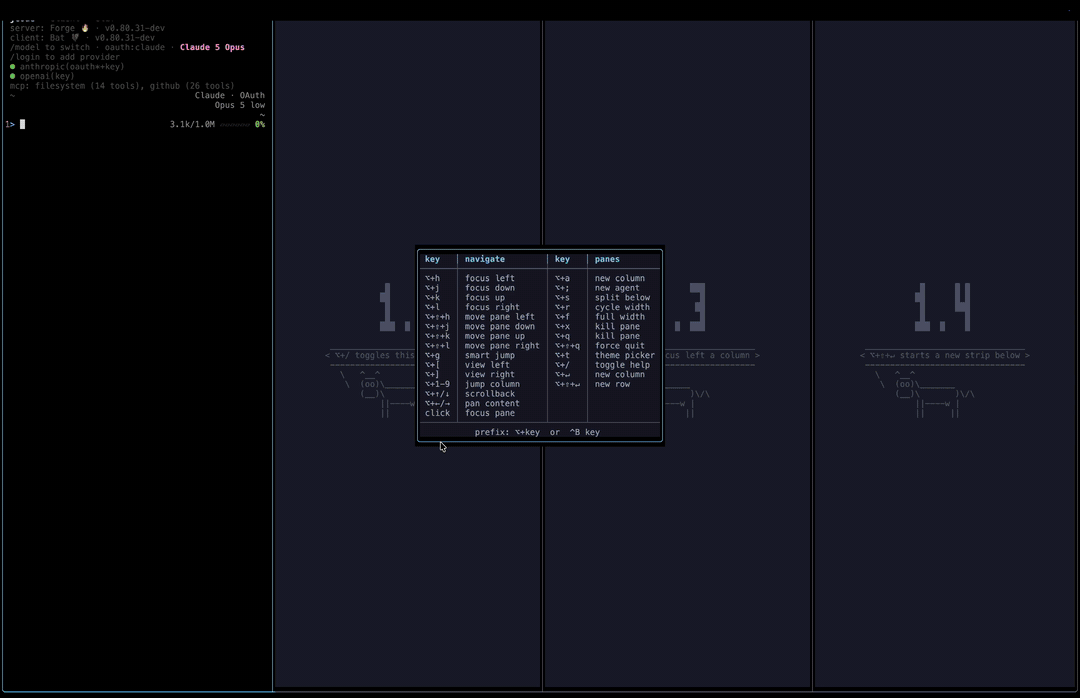The height and width of the screenshot is (698, 1080).
Task: Click the 'view right' help entry
Action: [x=490, y=375]
